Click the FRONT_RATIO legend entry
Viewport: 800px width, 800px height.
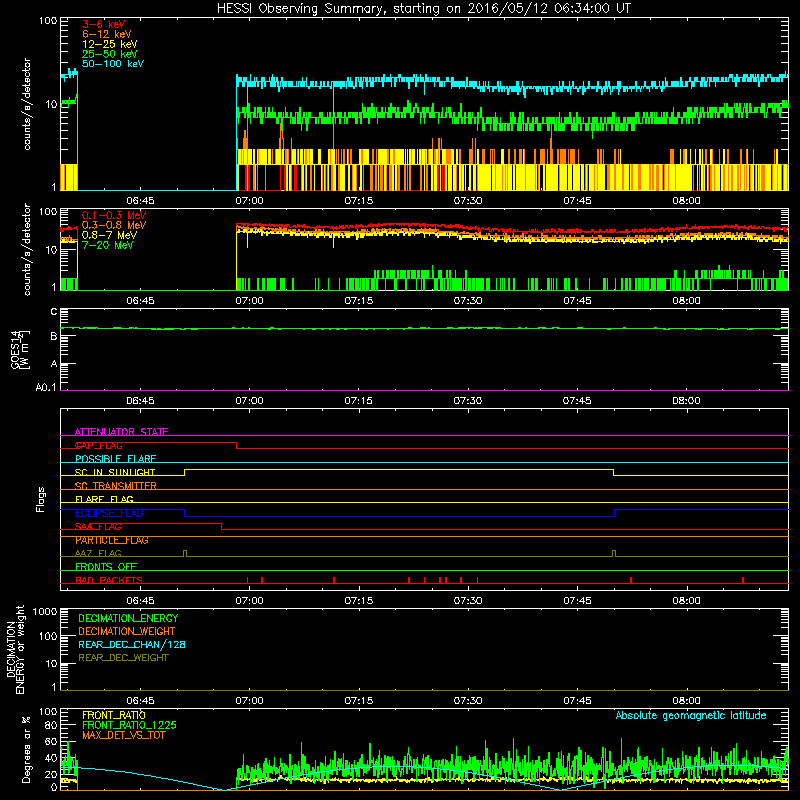click(x=114, y=715)
